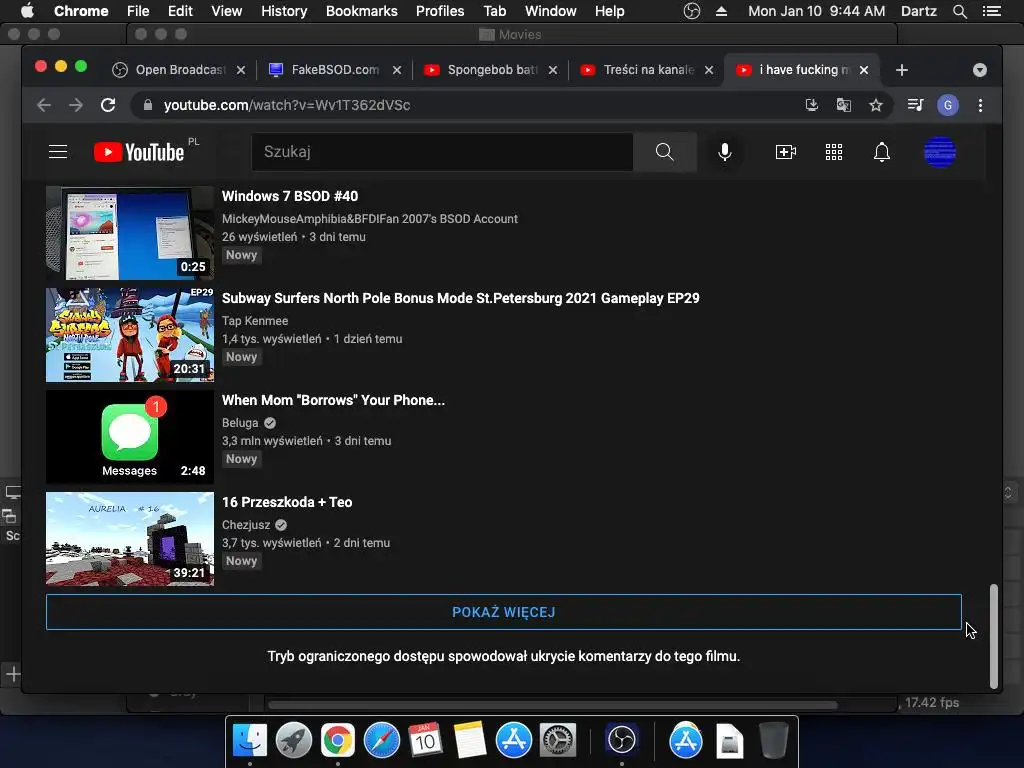The image size is (1024, 768).
Task: Open the YouTube account avatar menu
Action: (940, 152)
